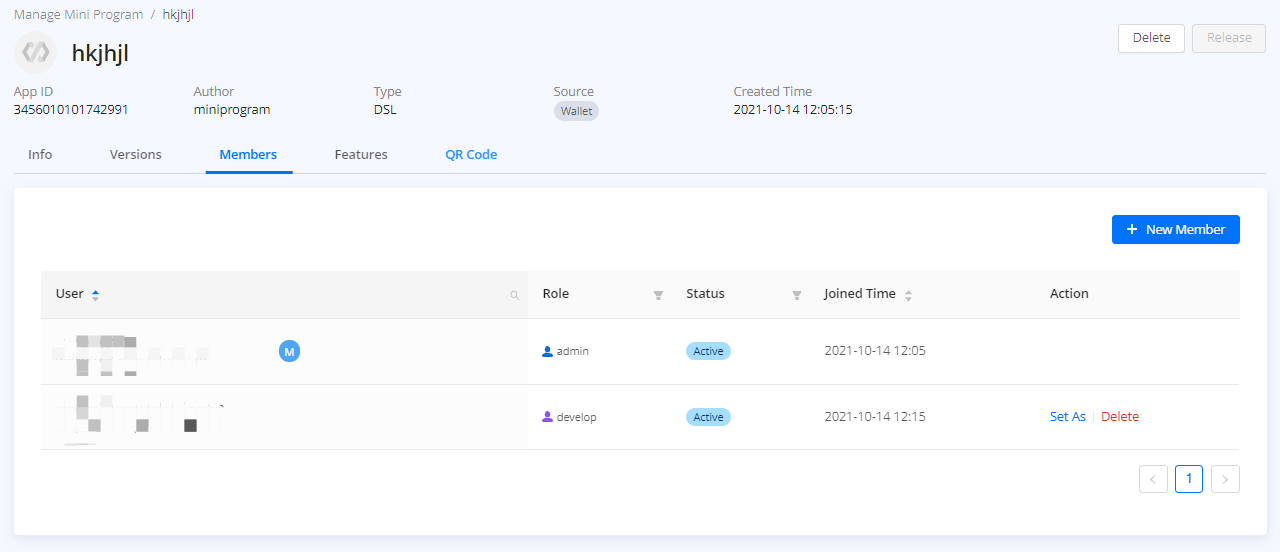Open the Role column filter icon
Image resolution: width=1280 pixels, height=552 pixels.
[658, 295]
